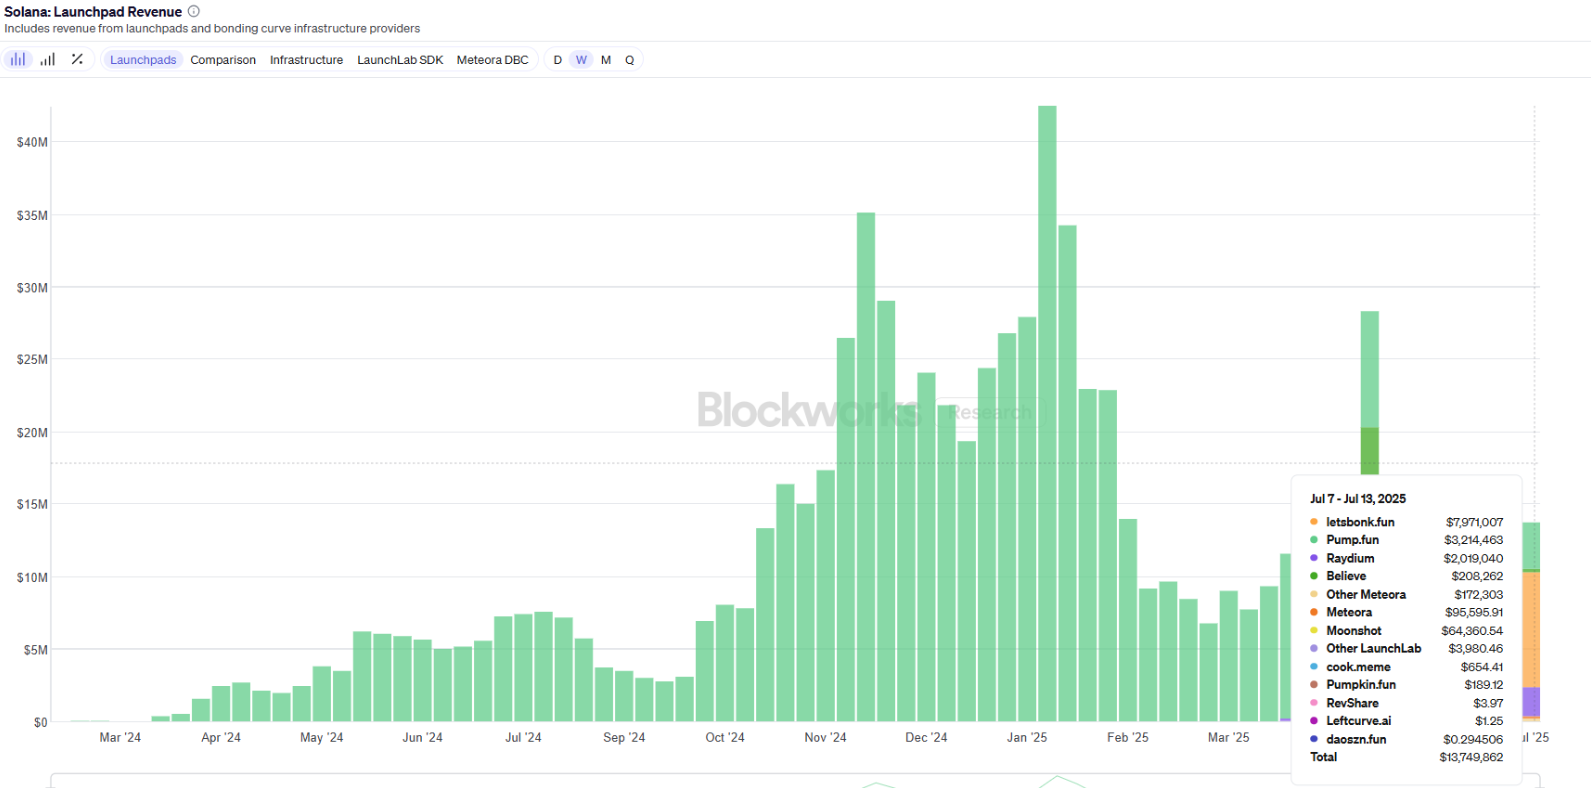Click the '$5M' y-axis label
Image resolution: width=1591 pixels, height=788 pixels.
36,650
